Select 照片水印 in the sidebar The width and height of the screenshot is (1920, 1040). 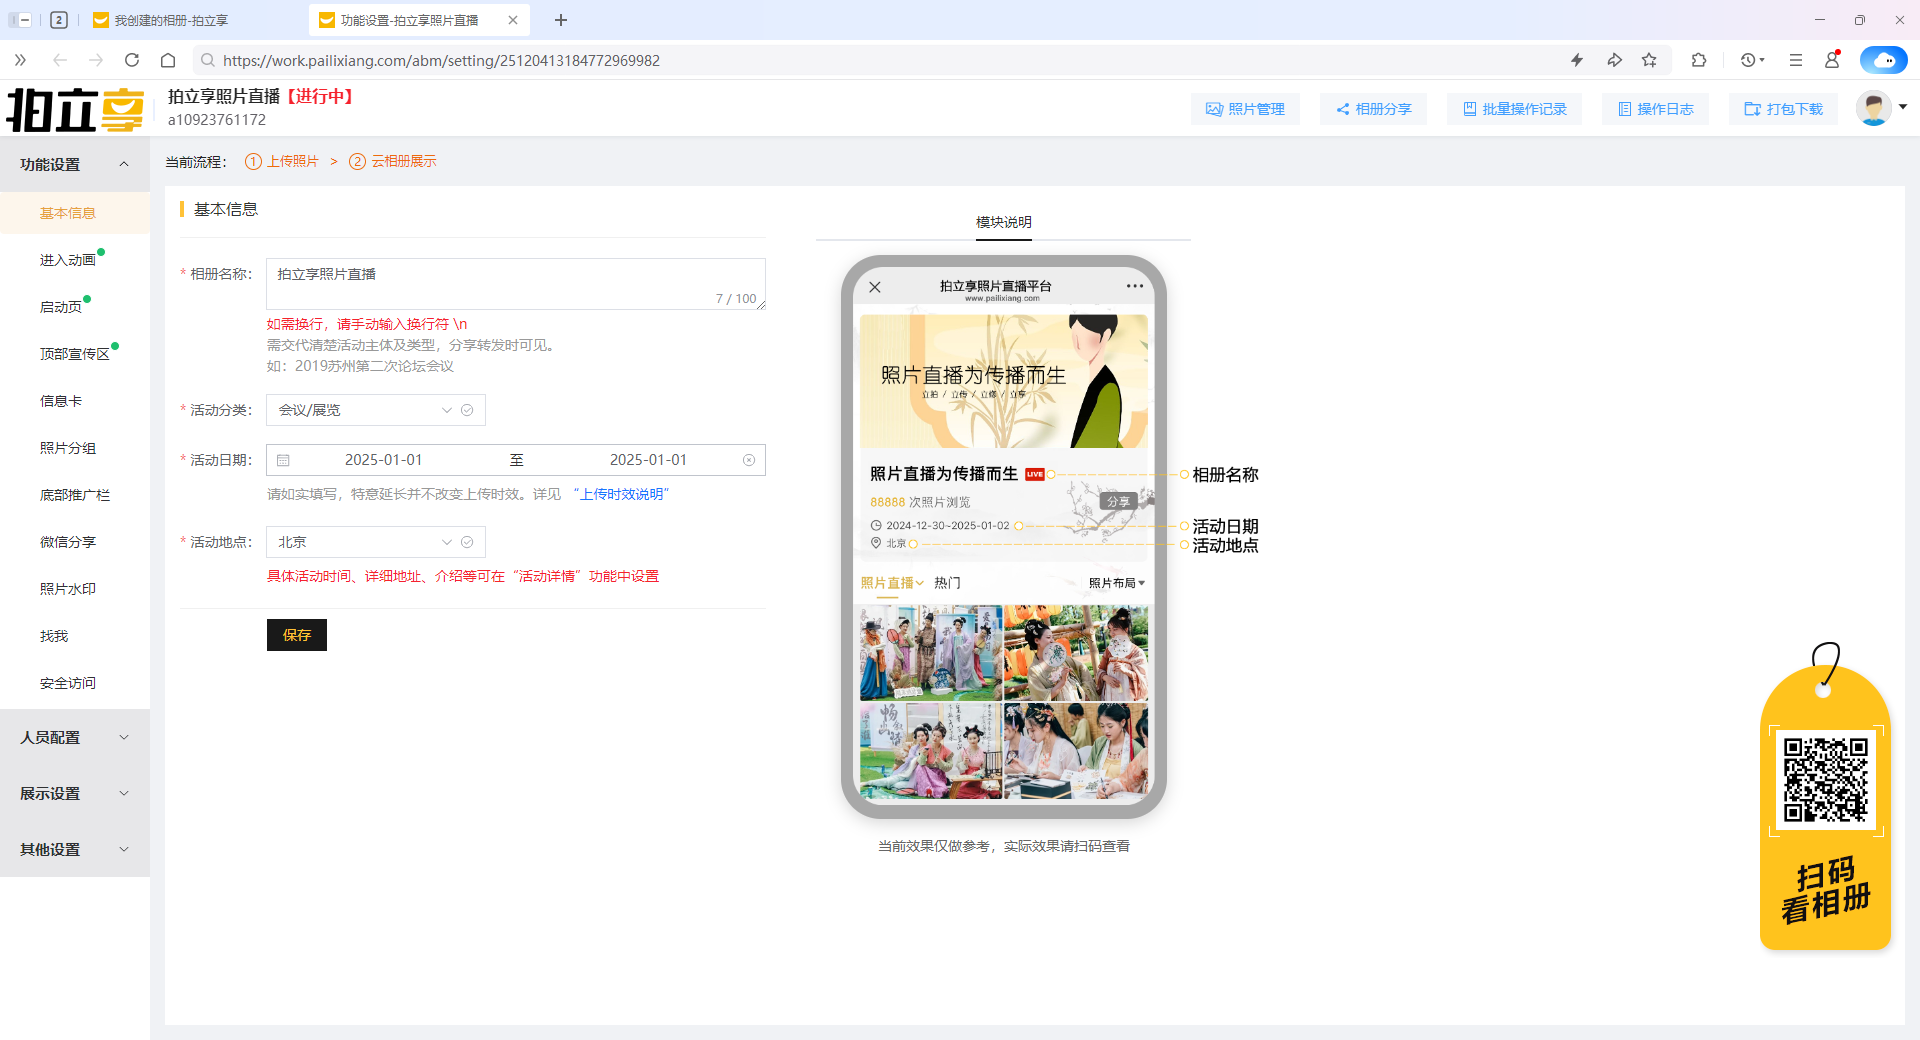click(68, 589)
